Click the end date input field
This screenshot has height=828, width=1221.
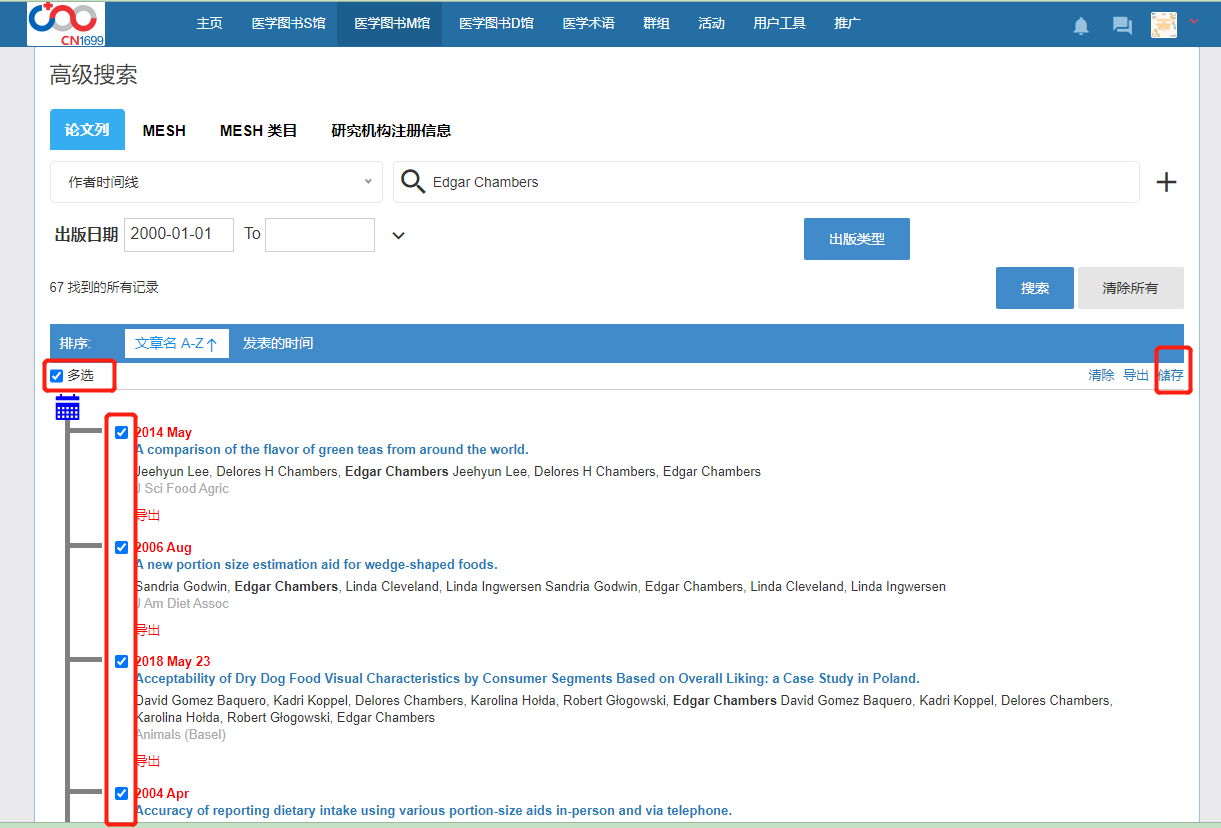tap(319, 234)
